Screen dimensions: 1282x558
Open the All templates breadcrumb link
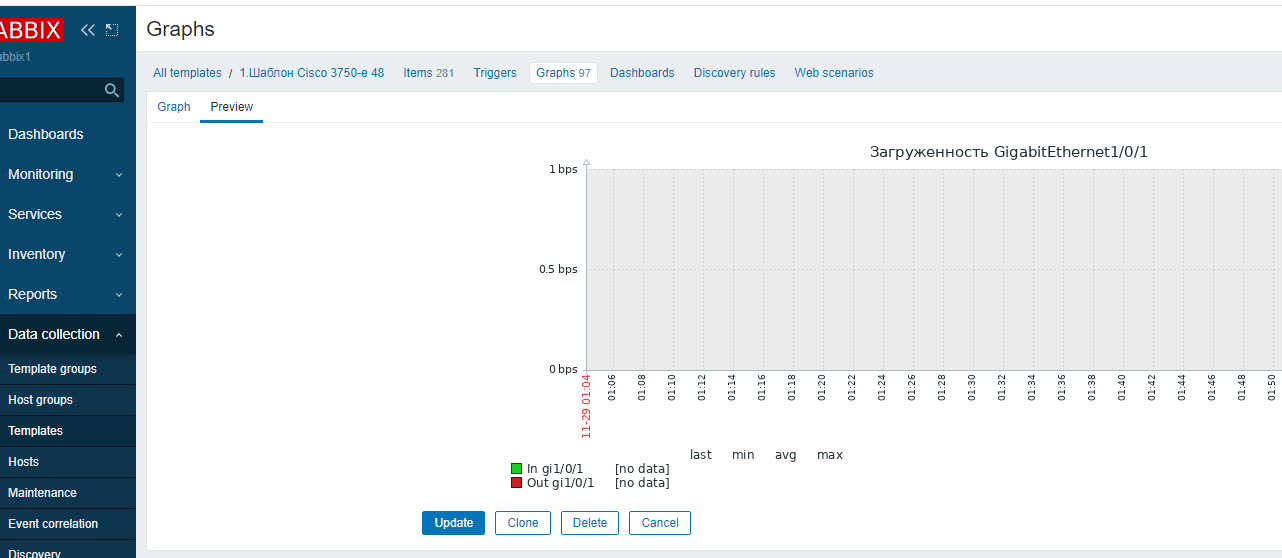(x=187, y=73)
